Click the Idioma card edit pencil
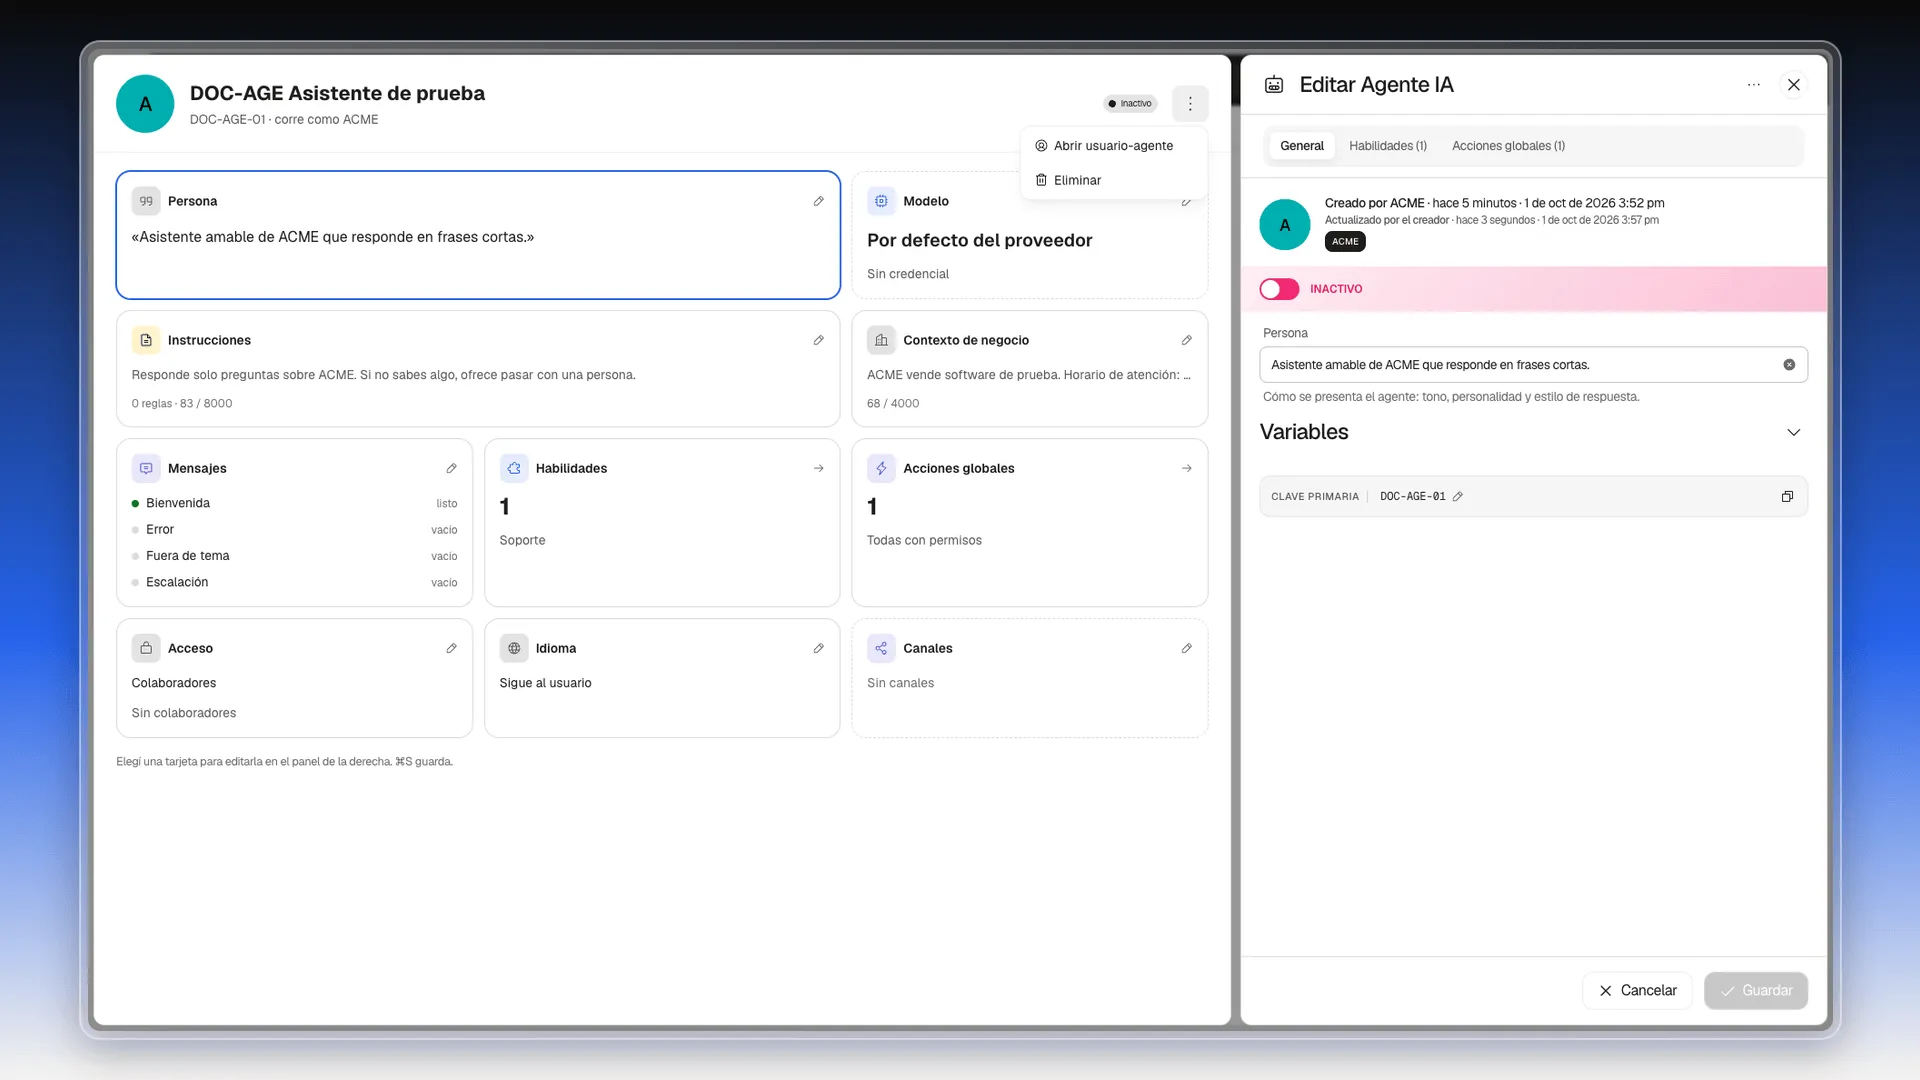 (818, 648)
